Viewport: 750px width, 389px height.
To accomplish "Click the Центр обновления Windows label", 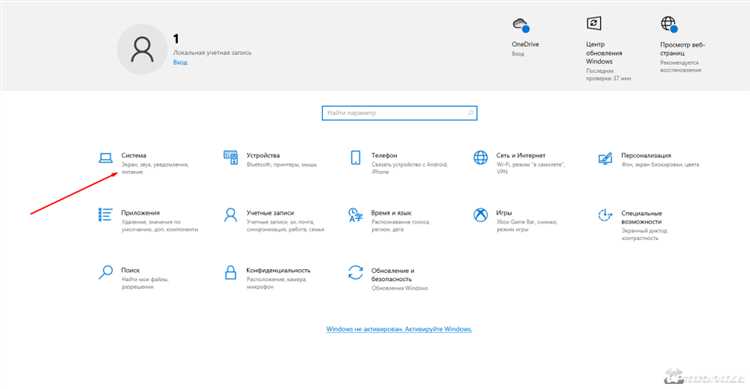I will [604, 53].
